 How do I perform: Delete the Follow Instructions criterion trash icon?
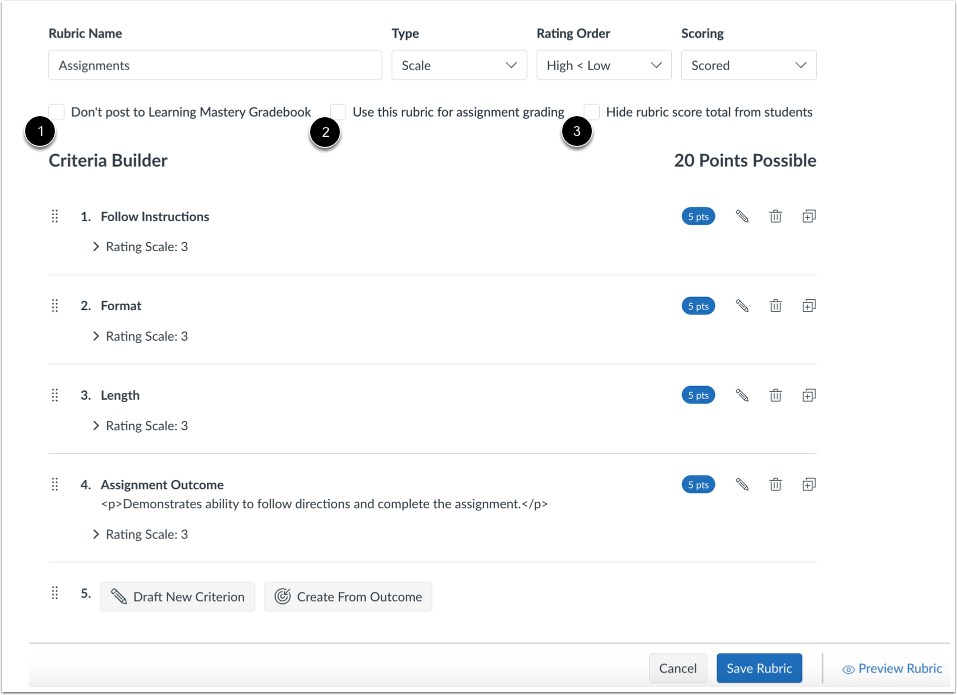point(776,216)
